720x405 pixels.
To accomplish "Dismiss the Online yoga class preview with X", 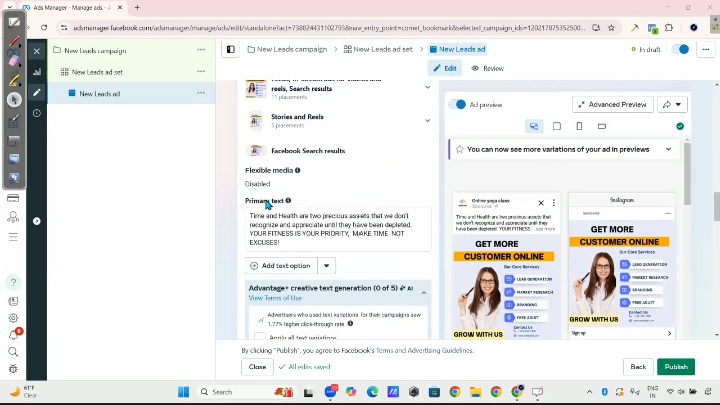I will point(541,202).
